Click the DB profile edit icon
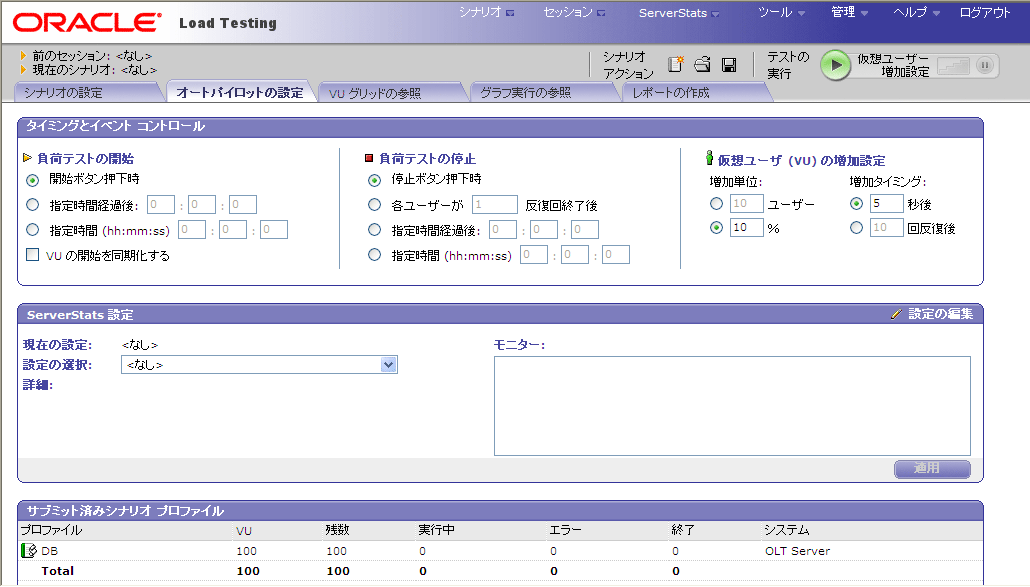The image size is (1030, 587). (29, 550)
